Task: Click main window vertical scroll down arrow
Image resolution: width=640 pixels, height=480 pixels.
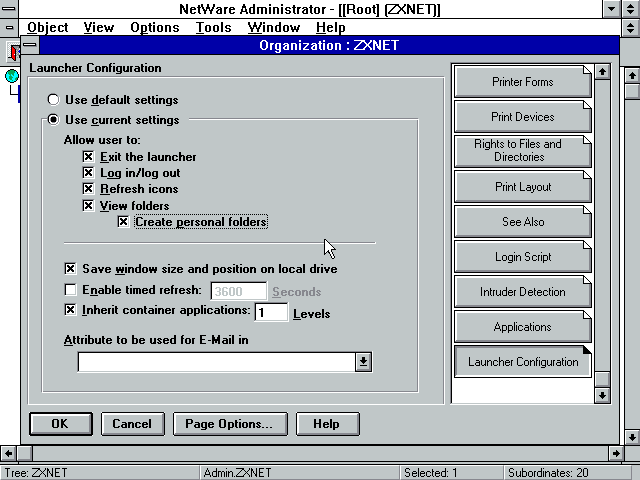Action: coord(632,437)
